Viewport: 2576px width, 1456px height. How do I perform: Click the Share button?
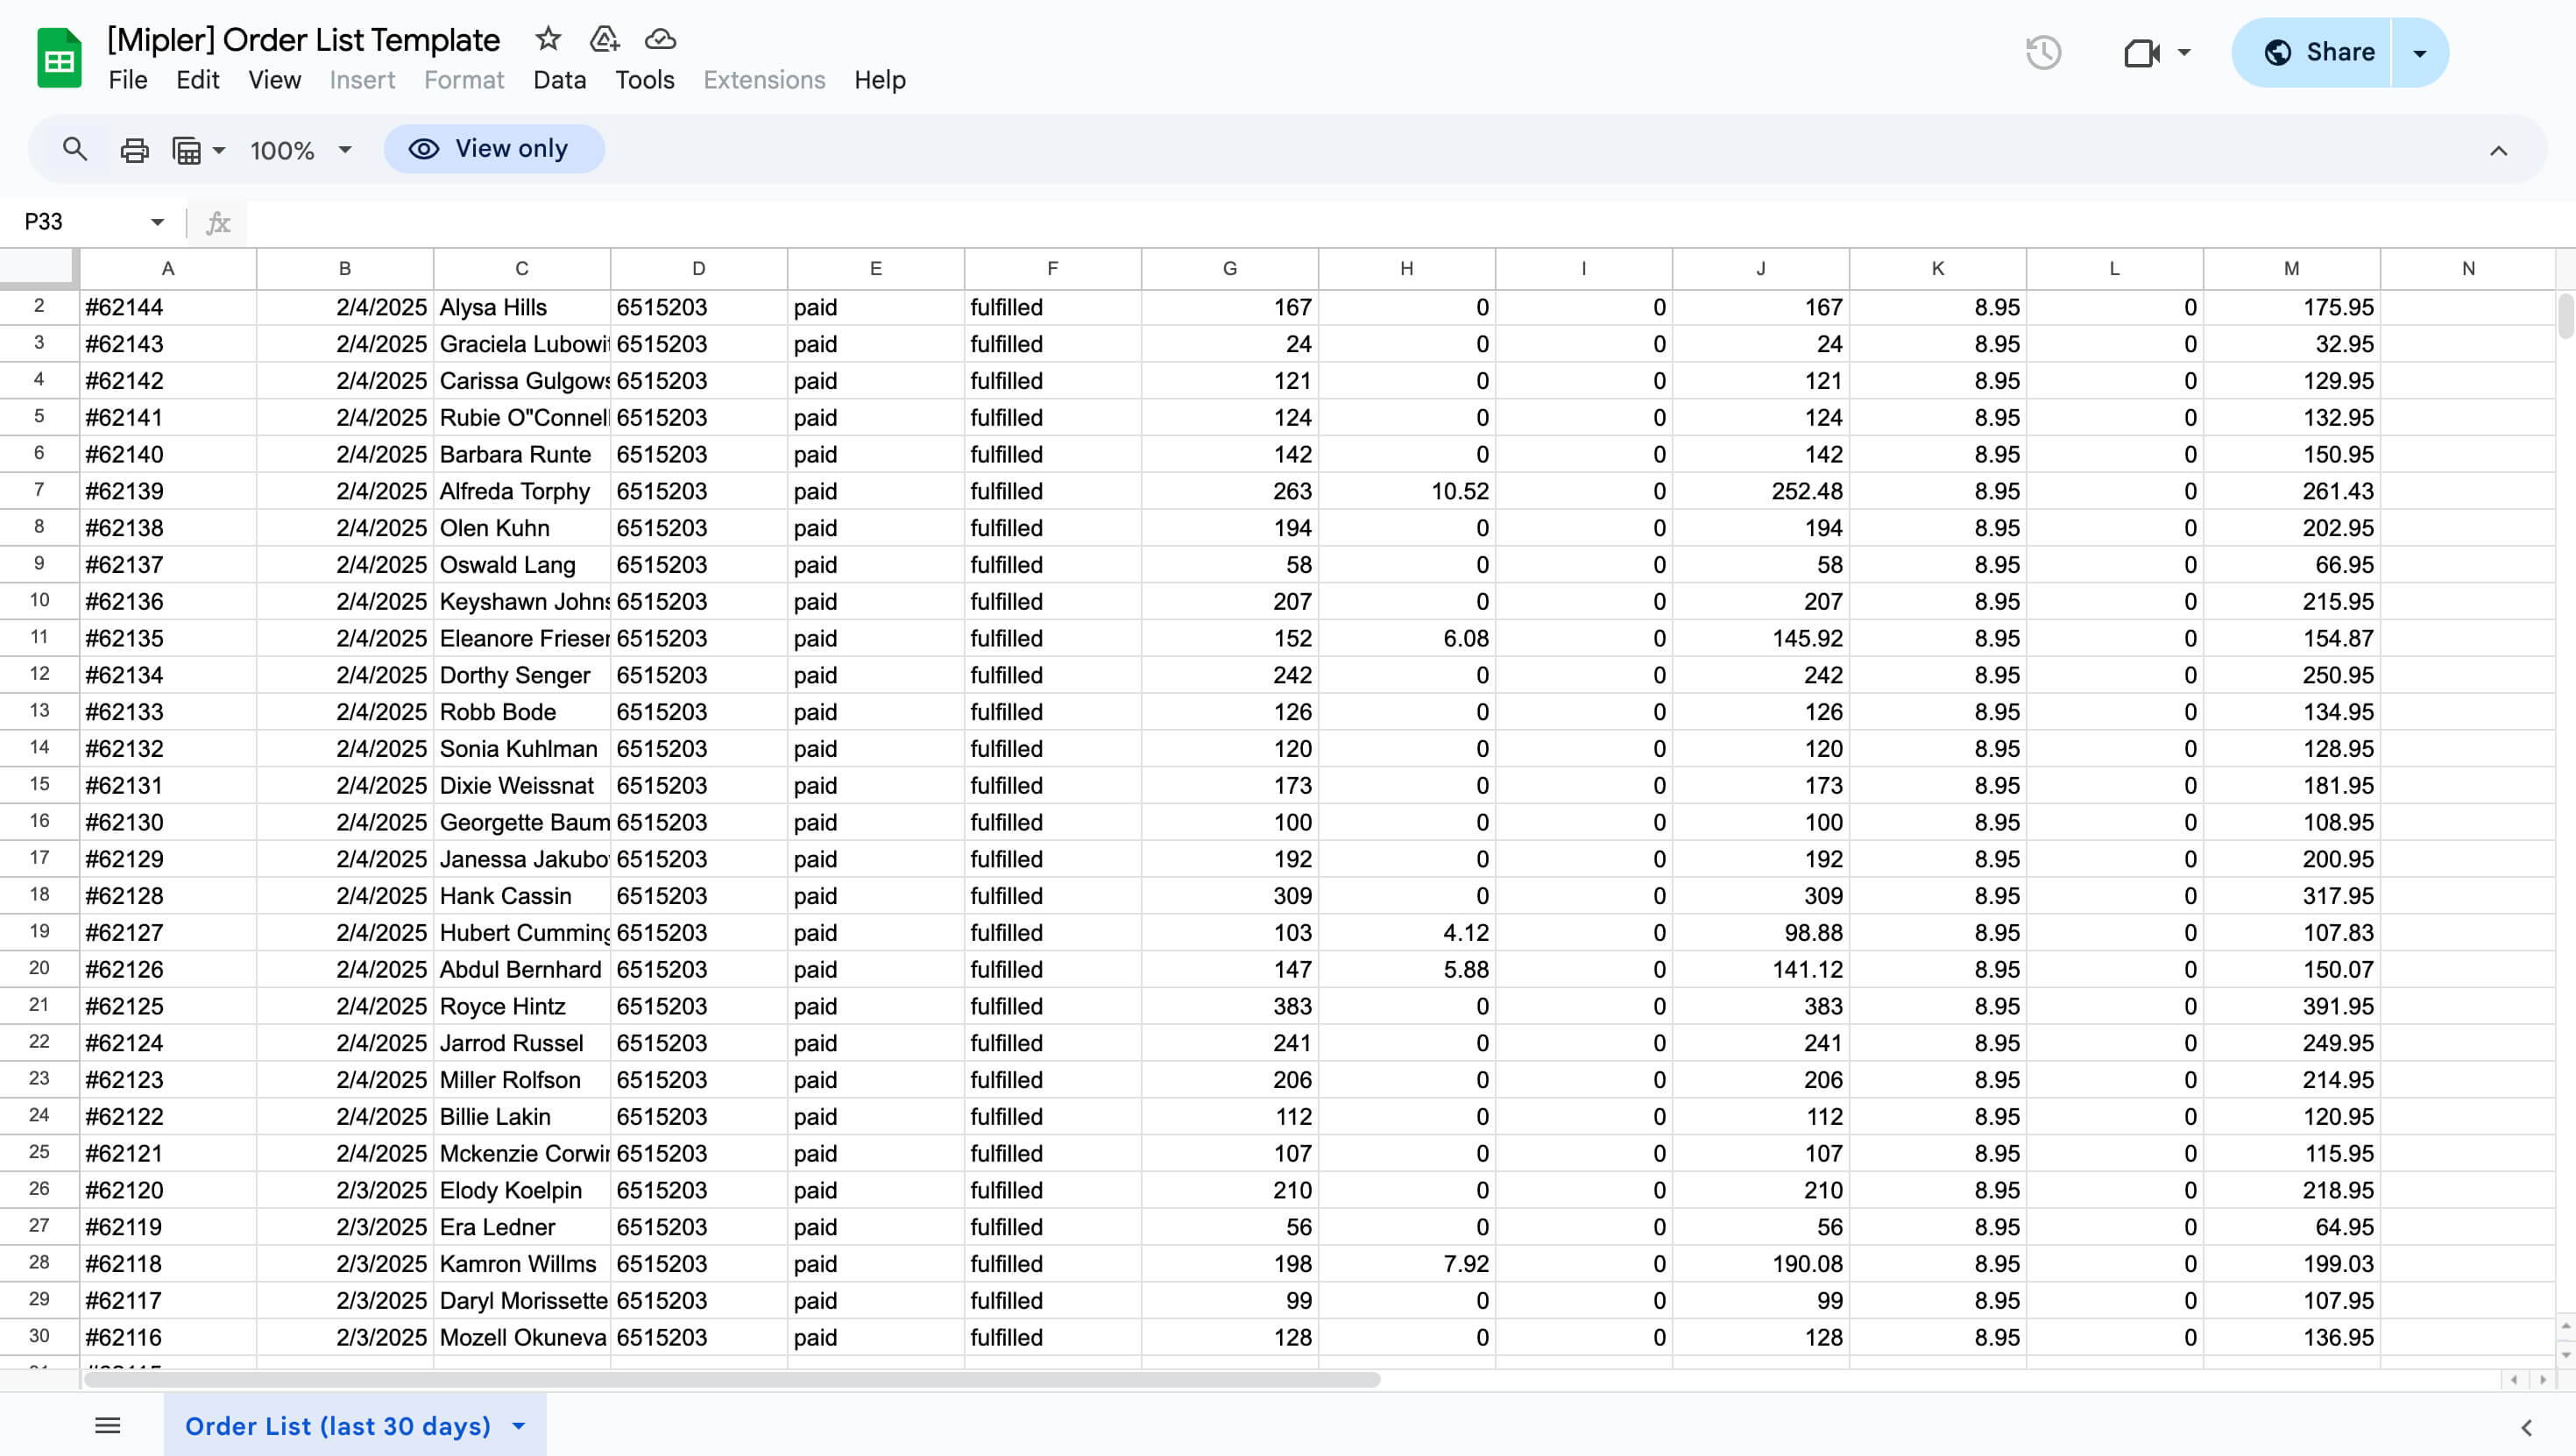click(x=2318, y=52)
